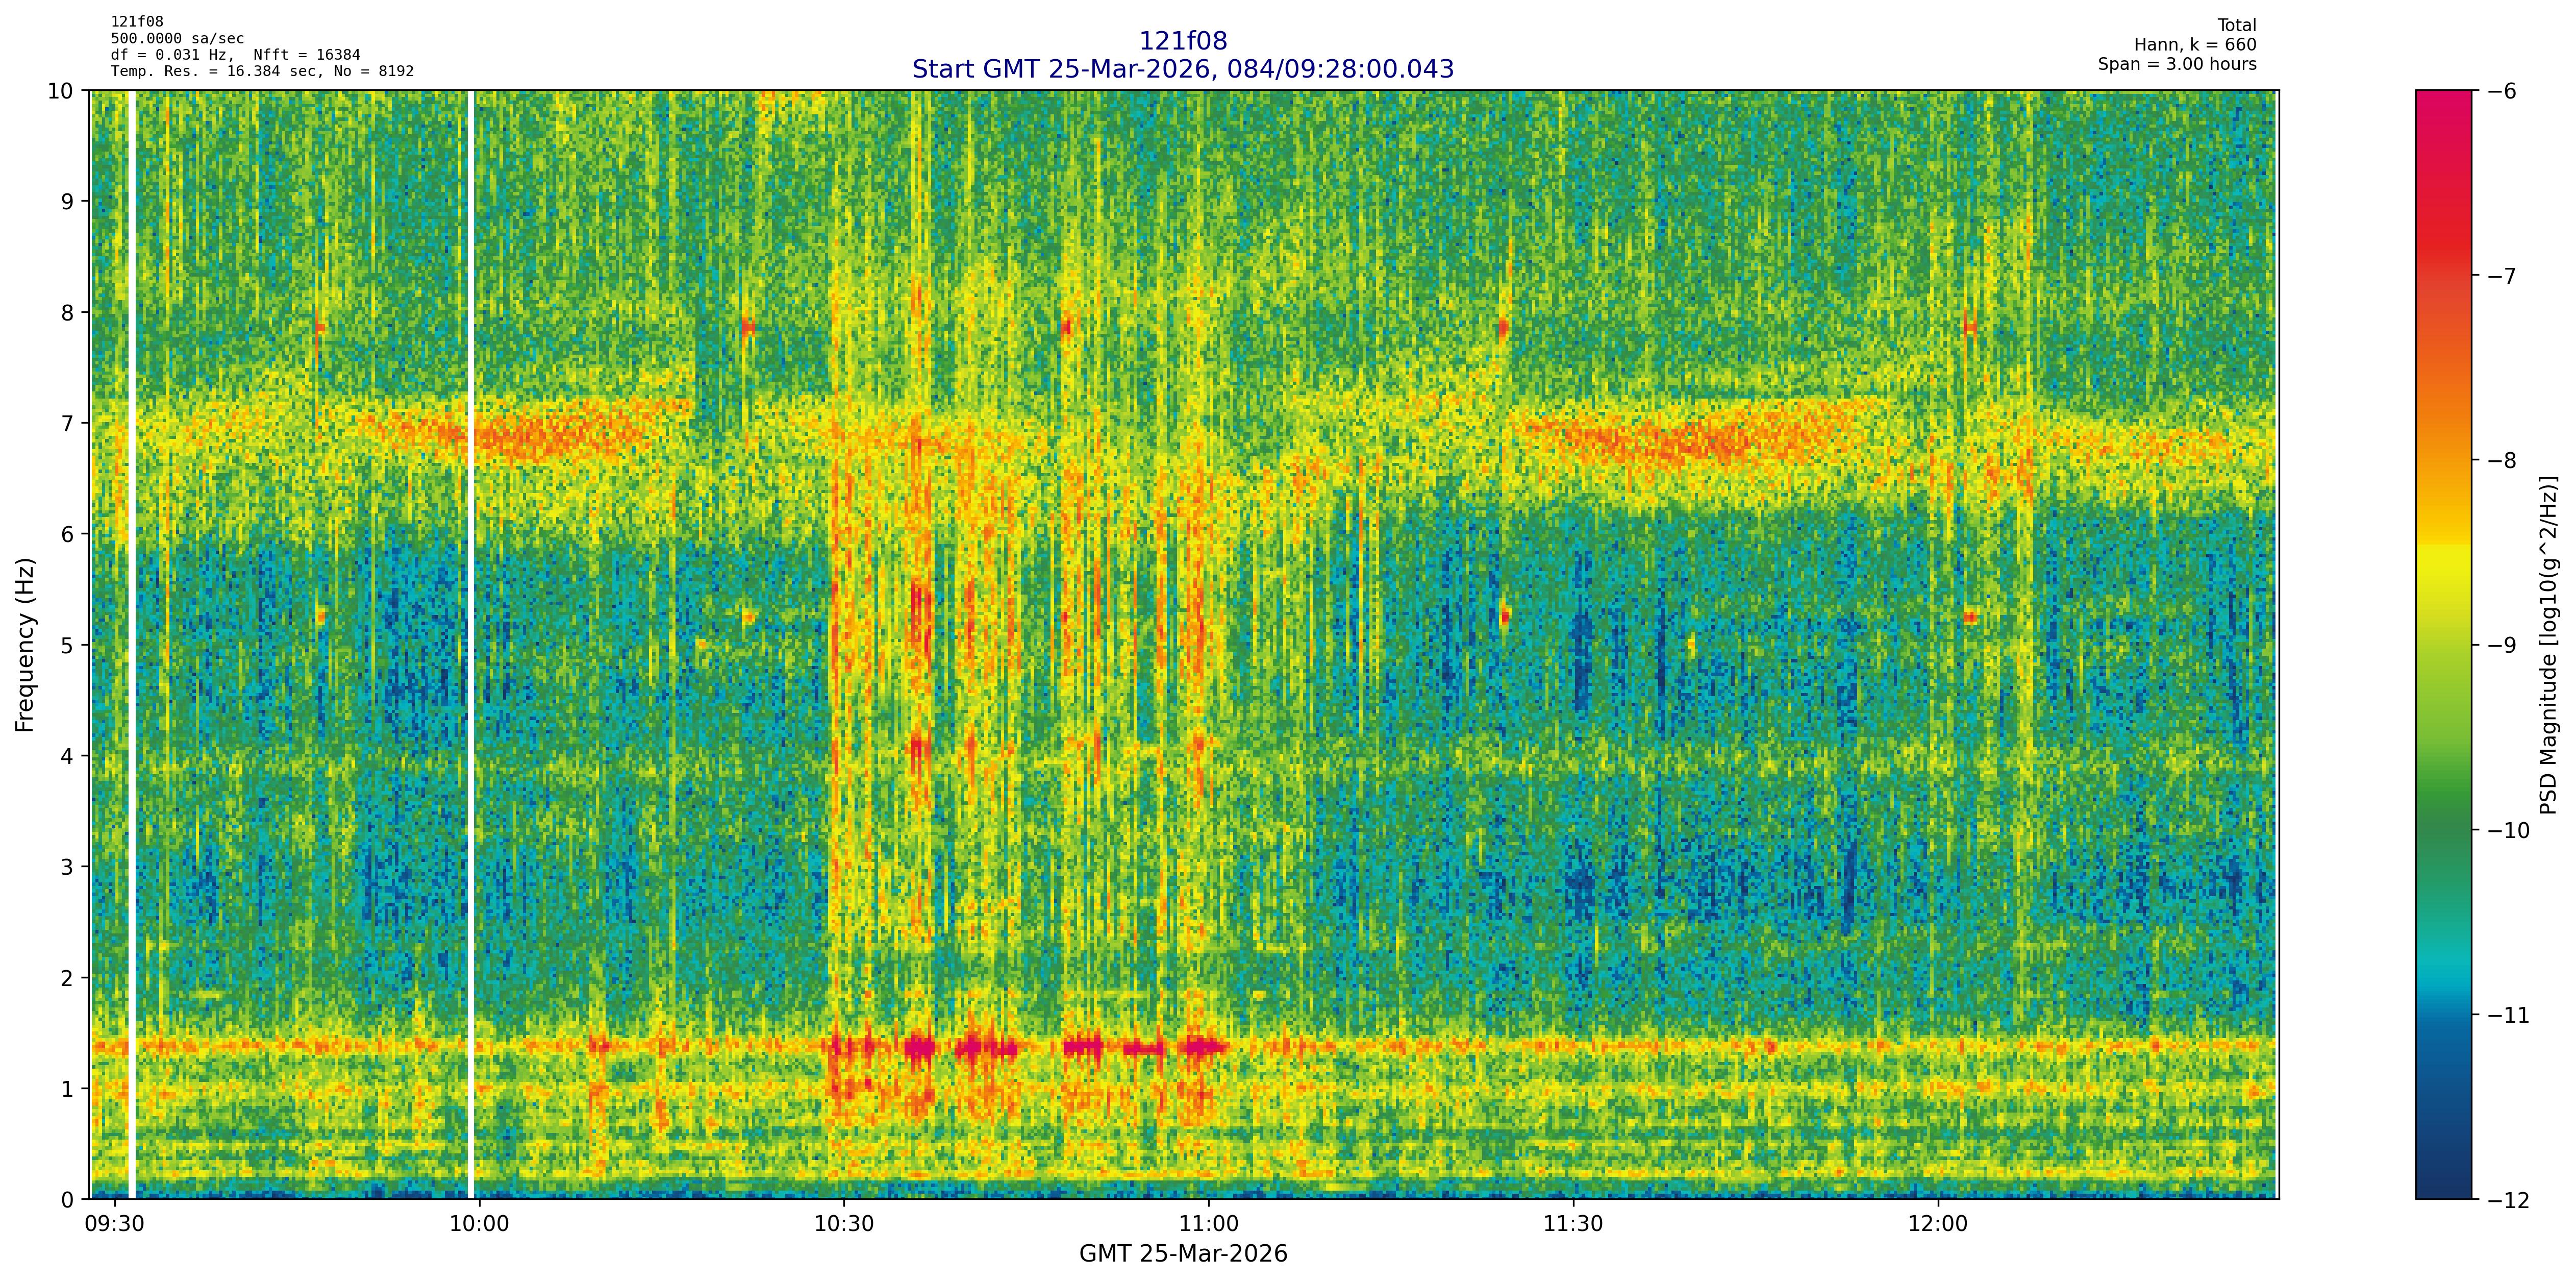
Task: Click the Span = 3.00 hours text
Action: (2177, 64)
